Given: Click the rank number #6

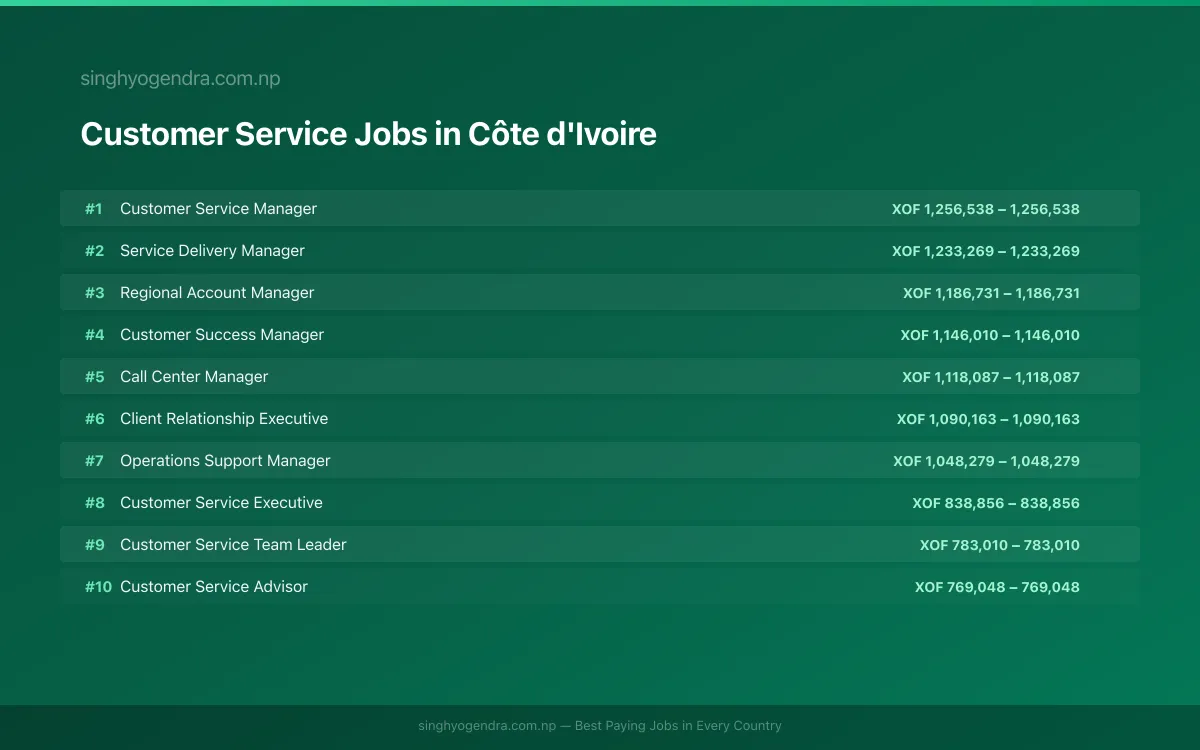Looking at the screenshot, I should pos(94,419).
